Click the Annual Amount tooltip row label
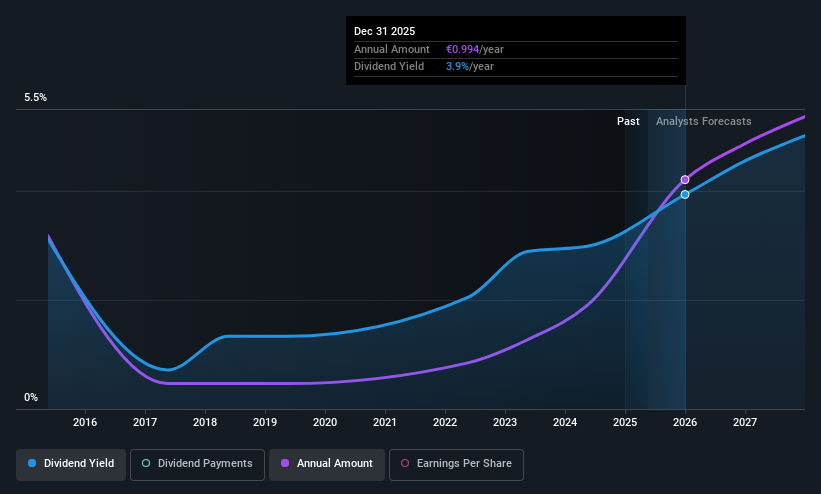The image size is (821, 494). coord(392,49)
